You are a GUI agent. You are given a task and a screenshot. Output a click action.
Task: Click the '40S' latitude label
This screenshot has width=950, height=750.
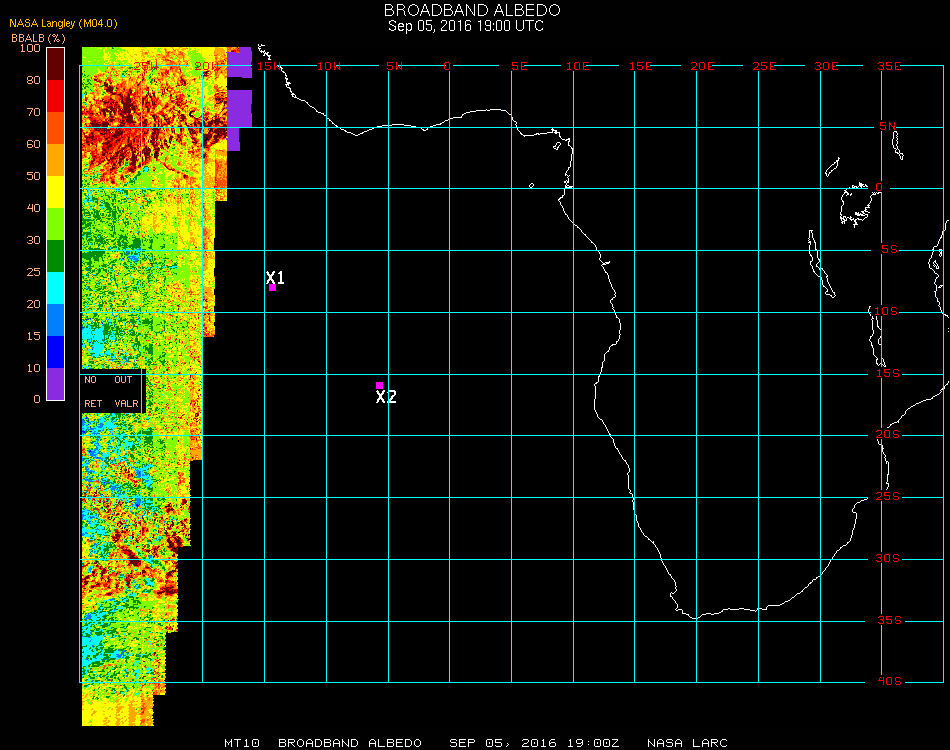[x=889, y=682]
